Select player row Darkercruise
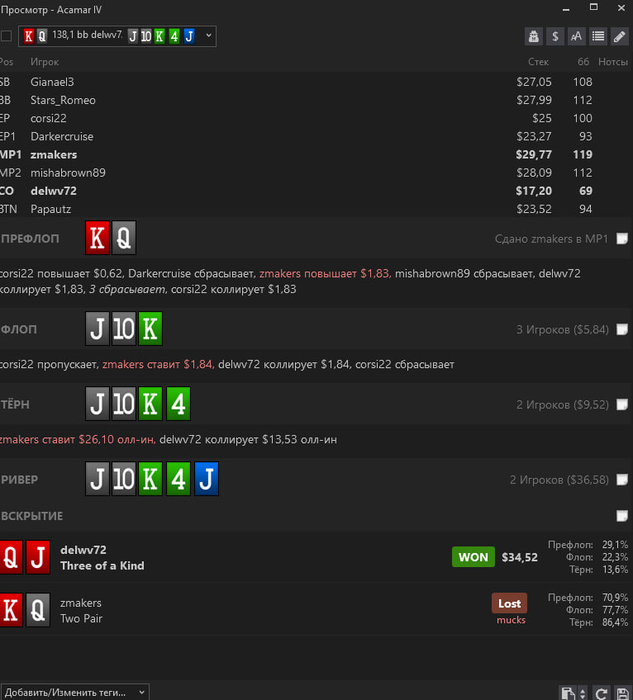Screen dimensions: 633x700 (316, 136)
